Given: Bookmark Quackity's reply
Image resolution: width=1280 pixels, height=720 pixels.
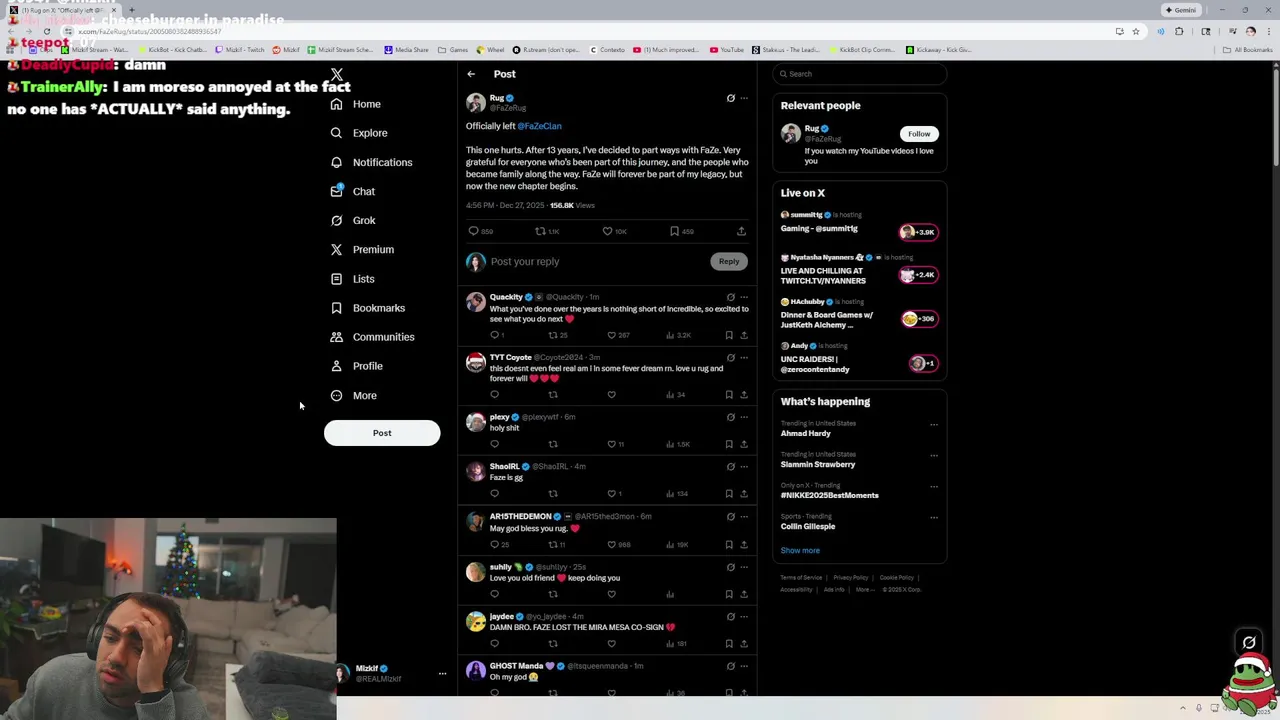Looking at the screenshot, I should (x=729, y=335).
